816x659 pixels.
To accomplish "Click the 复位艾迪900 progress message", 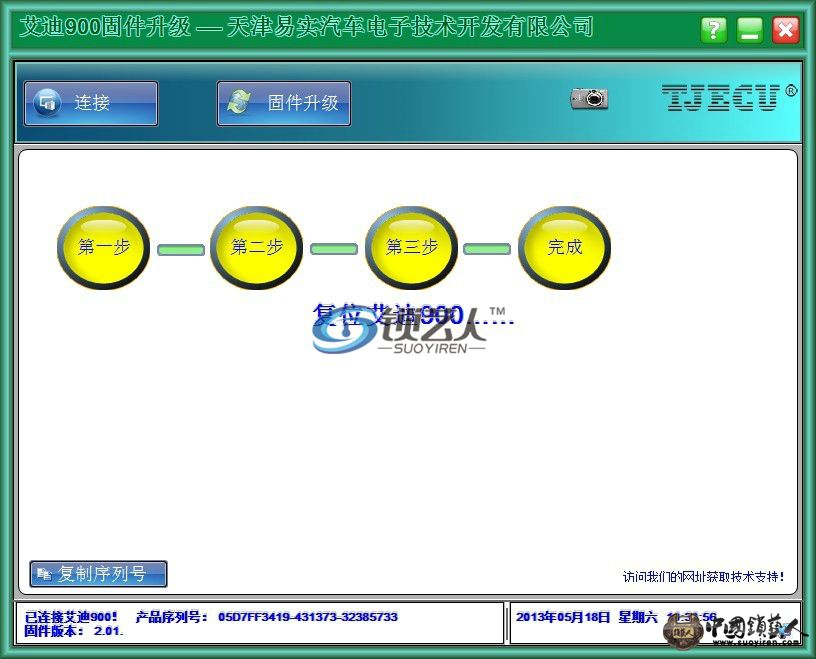I will click(413, 315).
